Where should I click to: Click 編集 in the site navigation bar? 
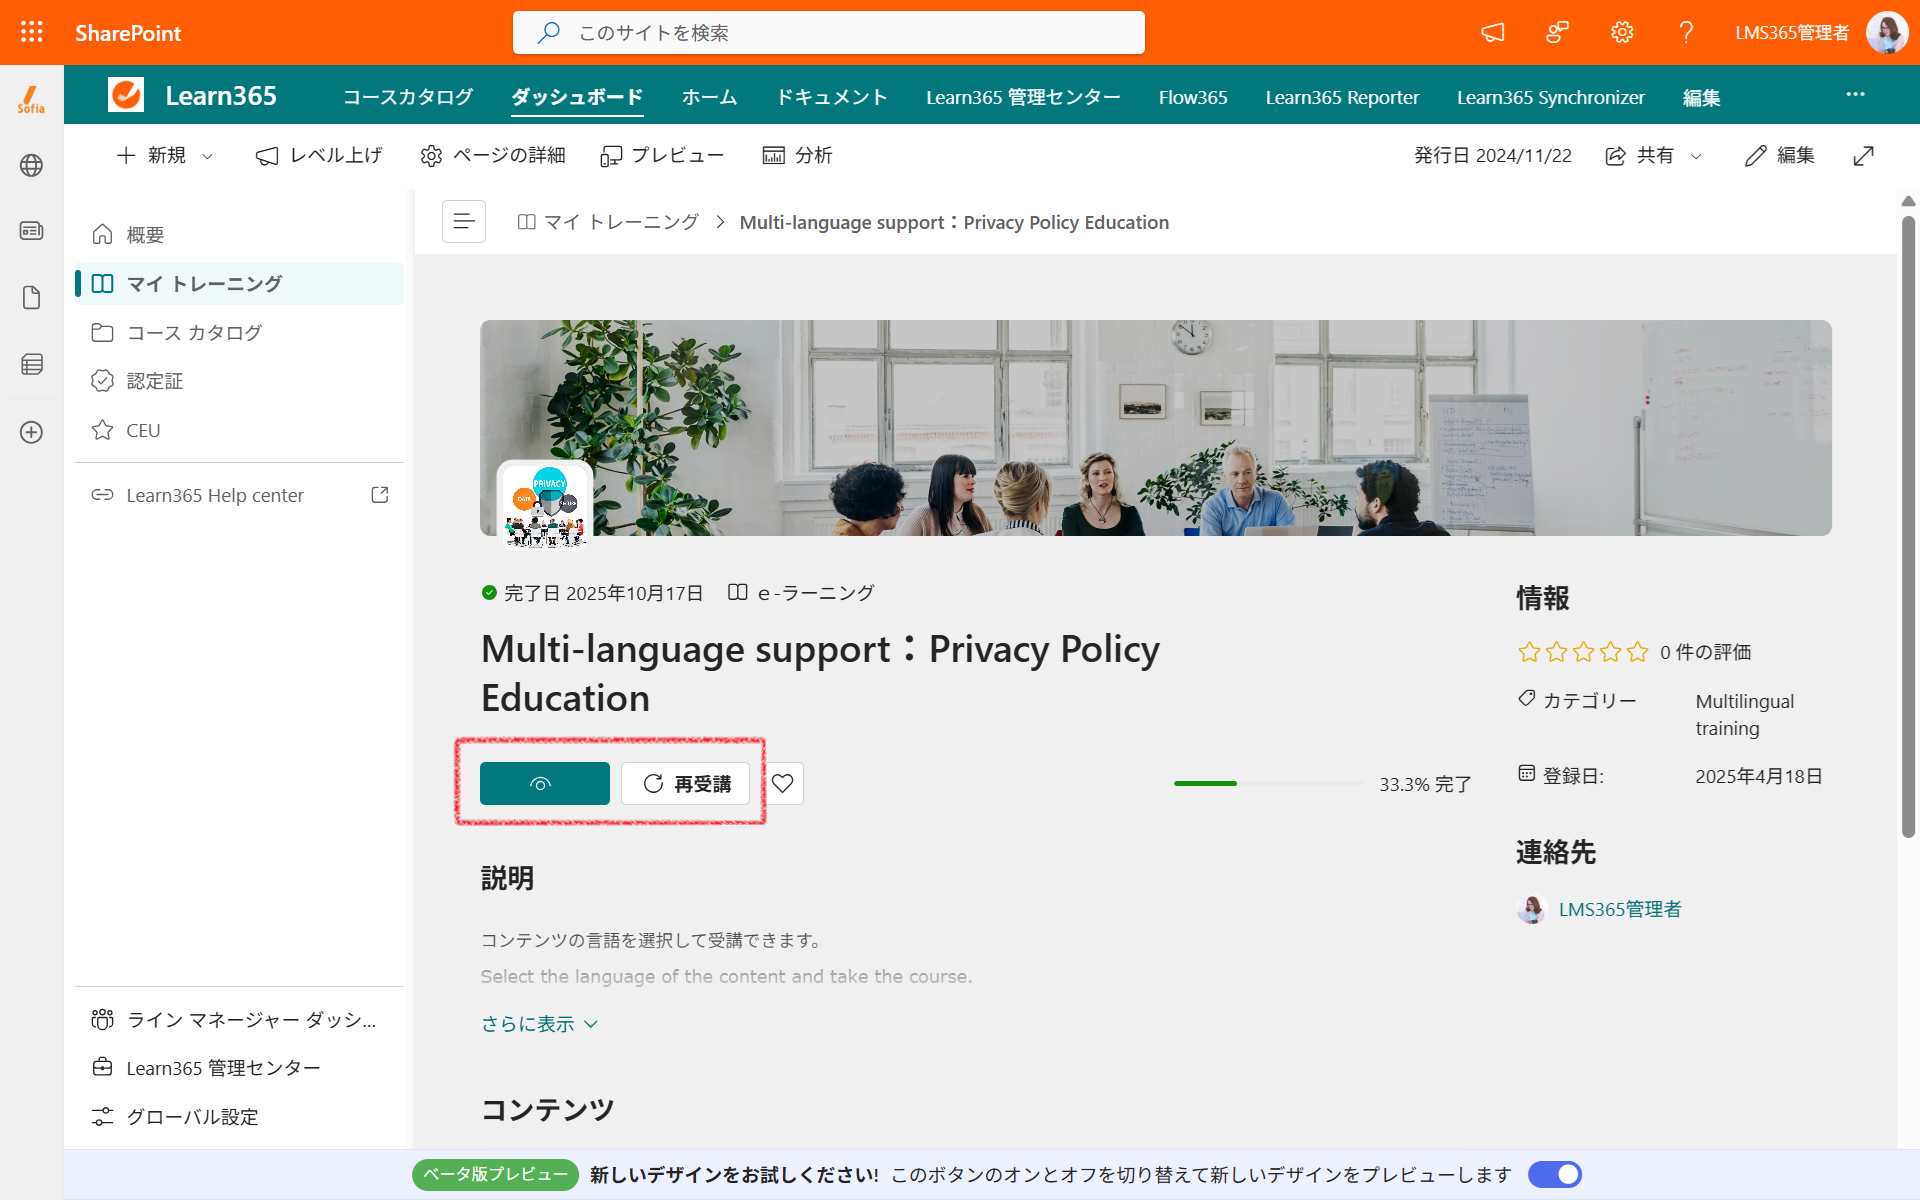click(x=1701, y=97)
